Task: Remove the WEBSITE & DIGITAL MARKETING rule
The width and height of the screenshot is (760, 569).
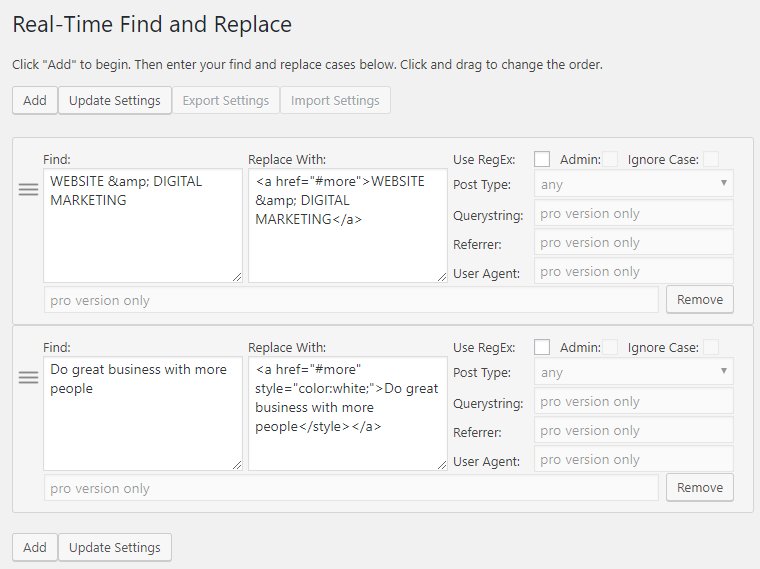Action: [x=700, y=300]
